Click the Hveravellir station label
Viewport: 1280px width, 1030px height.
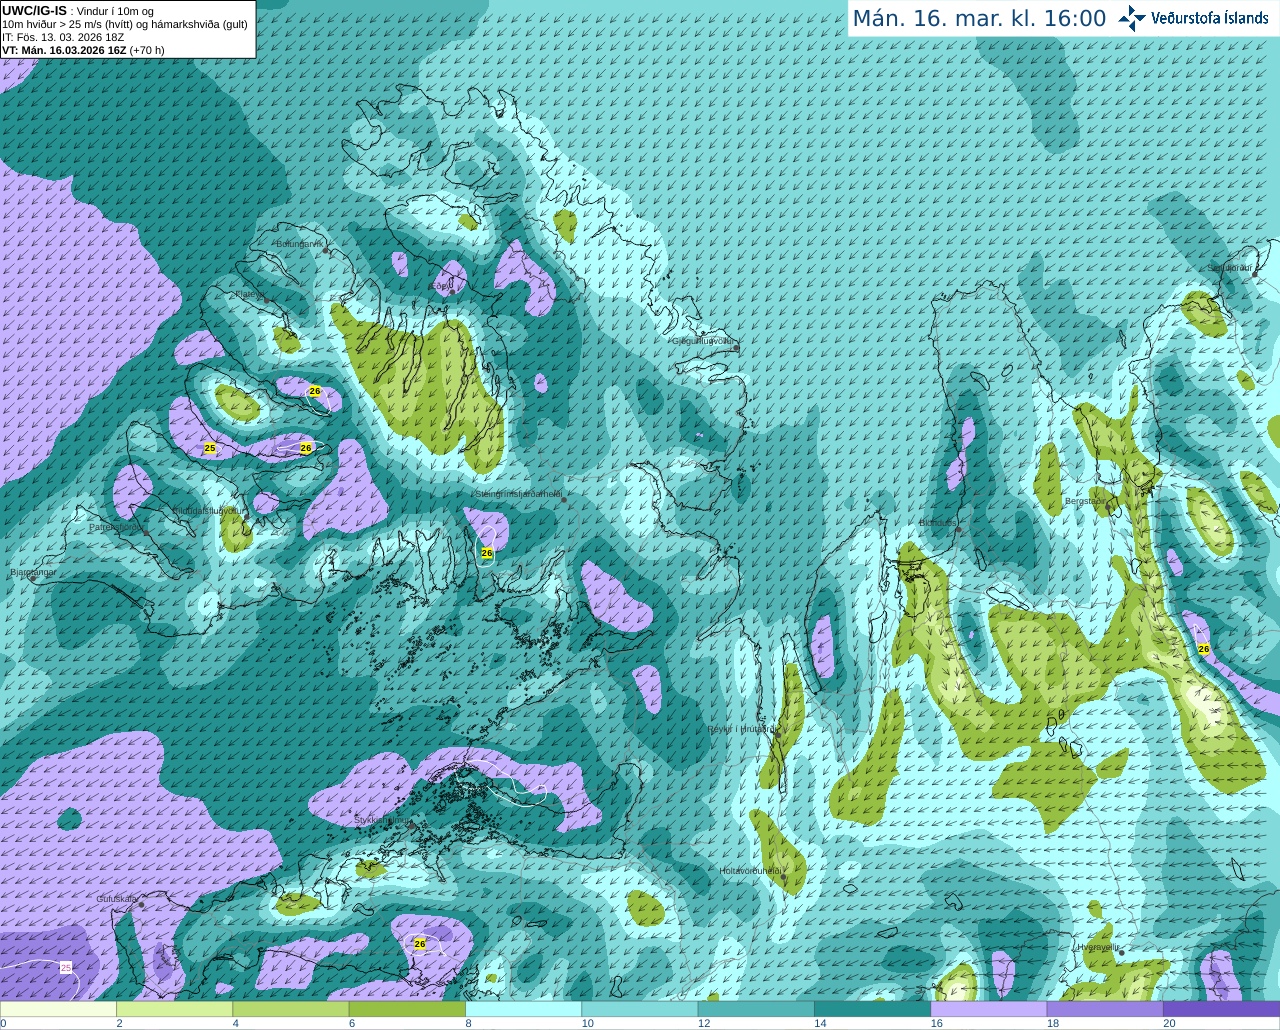[x=1098, y=947]
